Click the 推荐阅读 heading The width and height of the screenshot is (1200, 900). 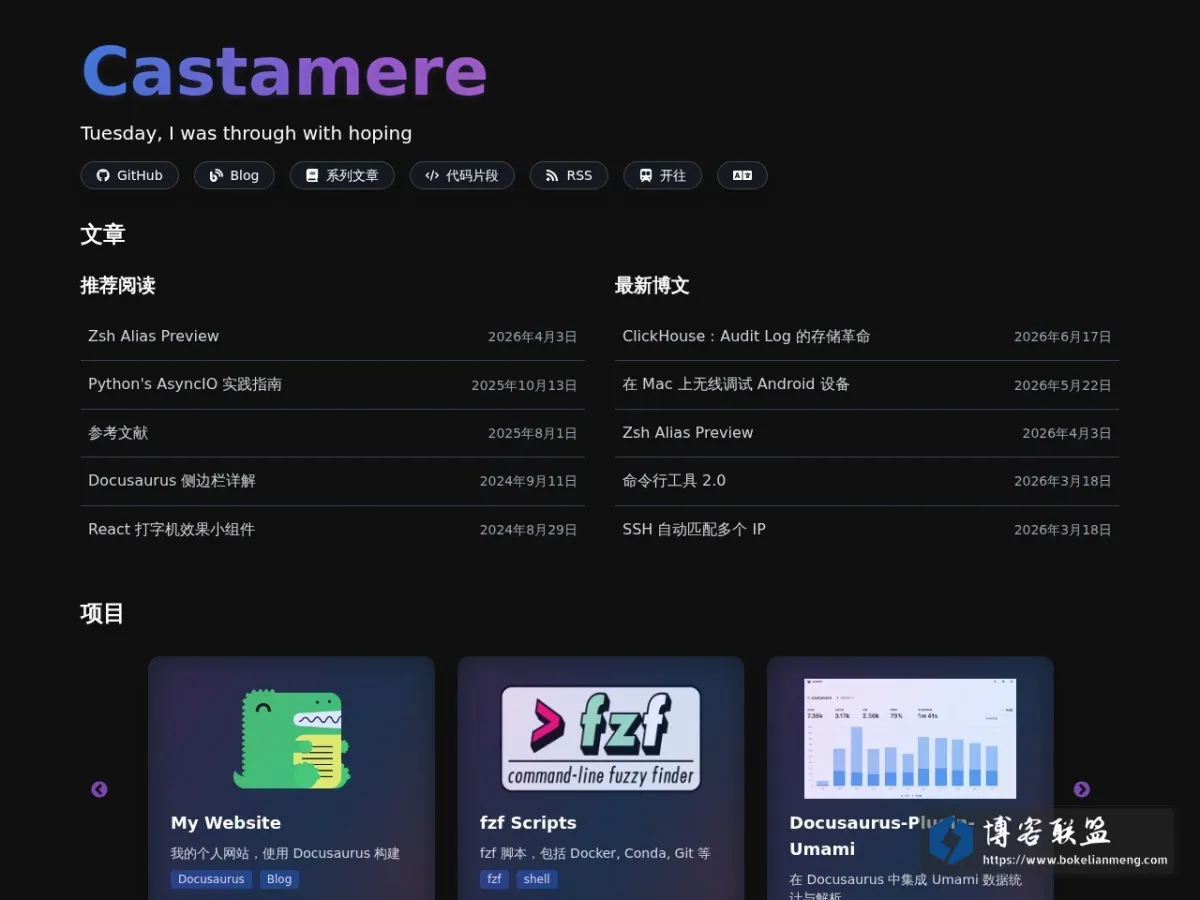(118, 285)
